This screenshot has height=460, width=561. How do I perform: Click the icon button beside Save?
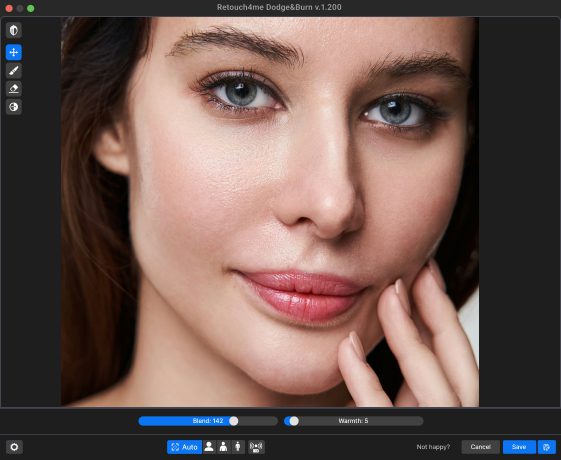[x=547, y=447]
